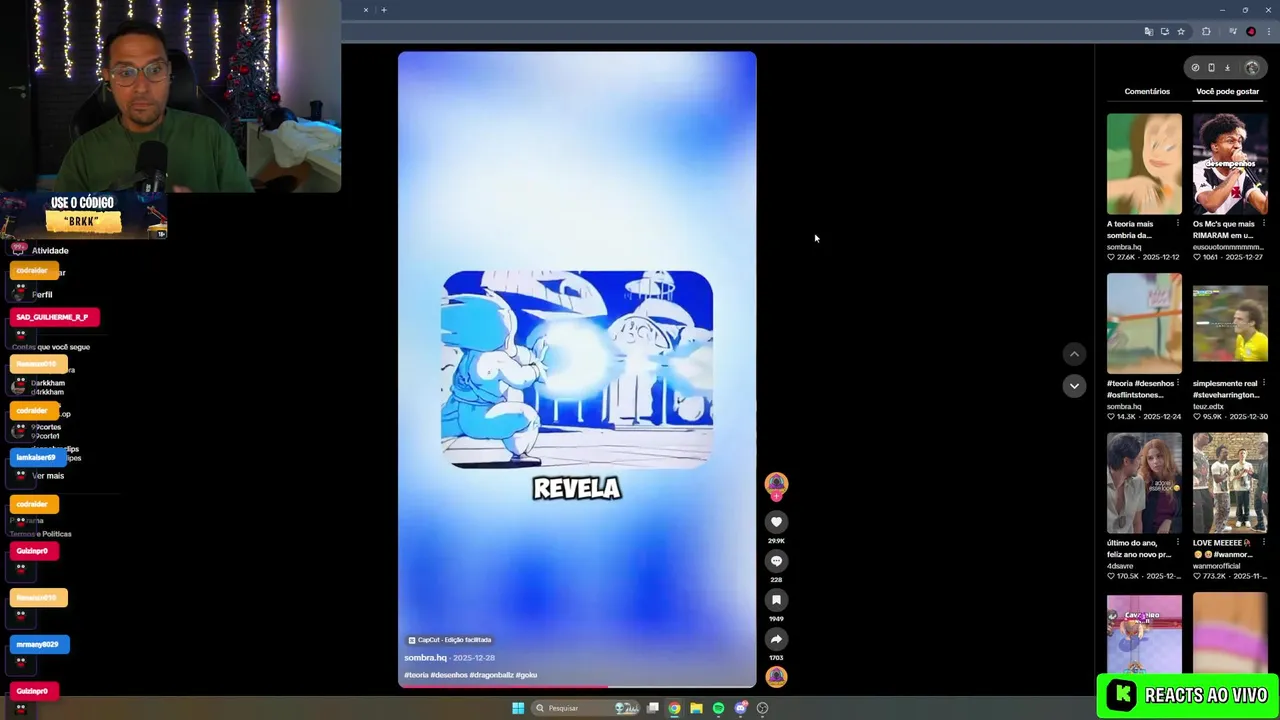Click the 4dsavre author name
The height and width of the screenshot is (720, 1280).
pos(1121,566)
